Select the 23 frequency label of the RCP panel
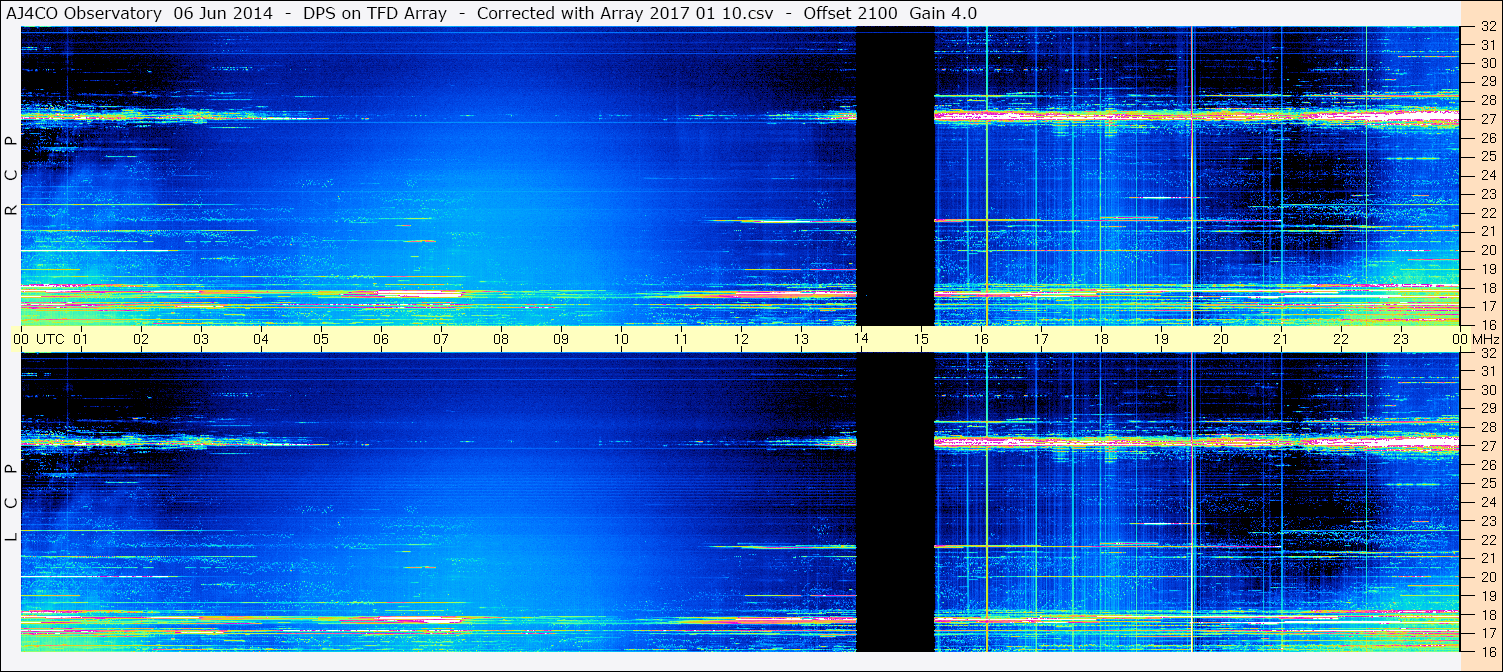This screenshot has width=1503, height=672. (x=1487, y=194)
